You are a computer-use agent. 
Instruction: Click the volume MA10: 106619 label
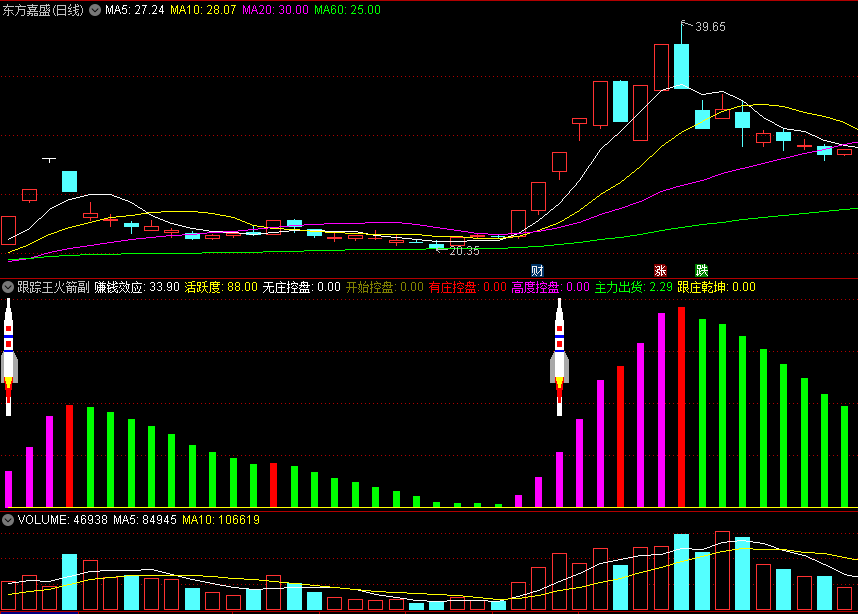point(221,520)
